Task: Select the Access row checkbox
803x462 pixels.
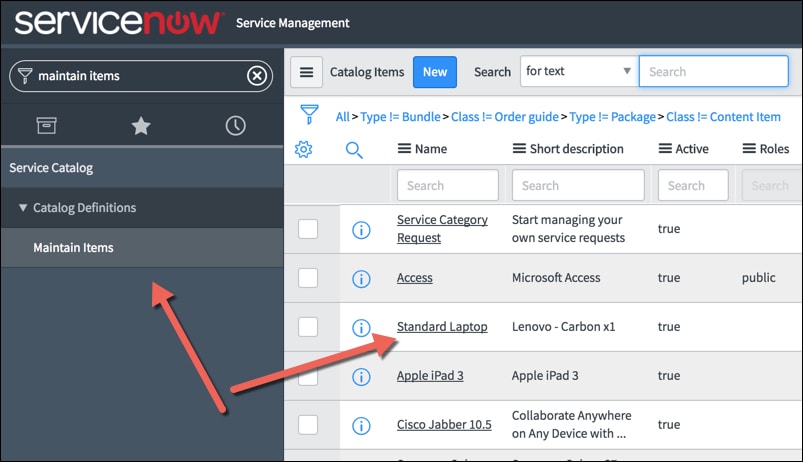Action: coord(308,278)
